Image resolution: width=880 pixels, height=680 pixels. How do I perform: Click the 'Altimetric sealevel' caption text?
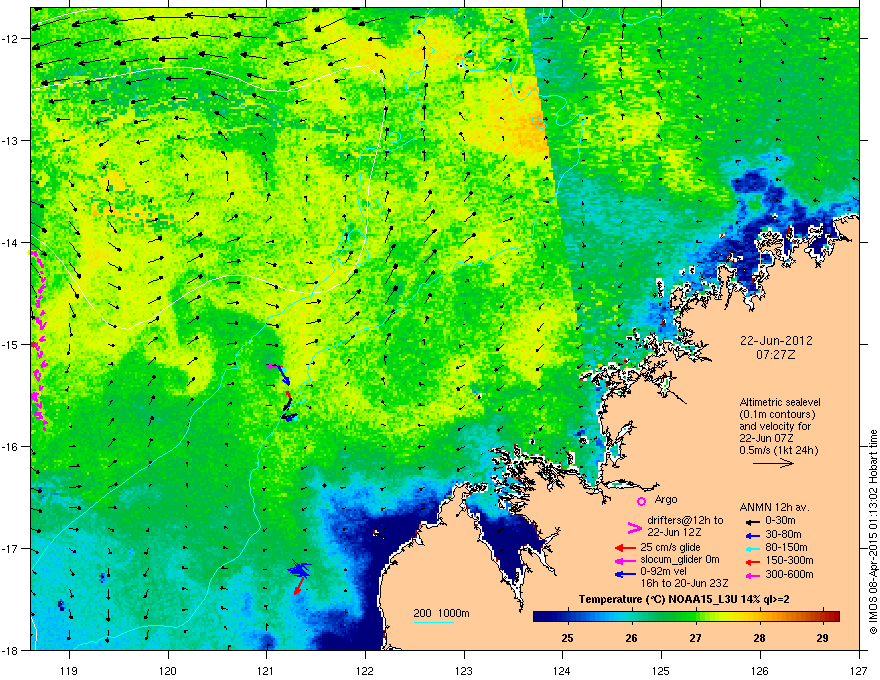point(780,402)
